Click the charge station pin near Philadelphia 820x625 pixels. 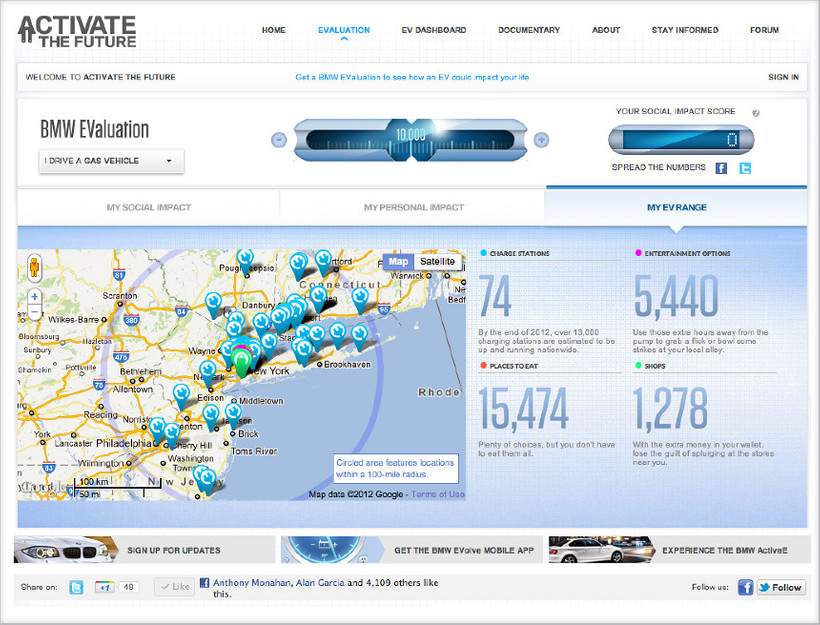[x=157, y=430]
